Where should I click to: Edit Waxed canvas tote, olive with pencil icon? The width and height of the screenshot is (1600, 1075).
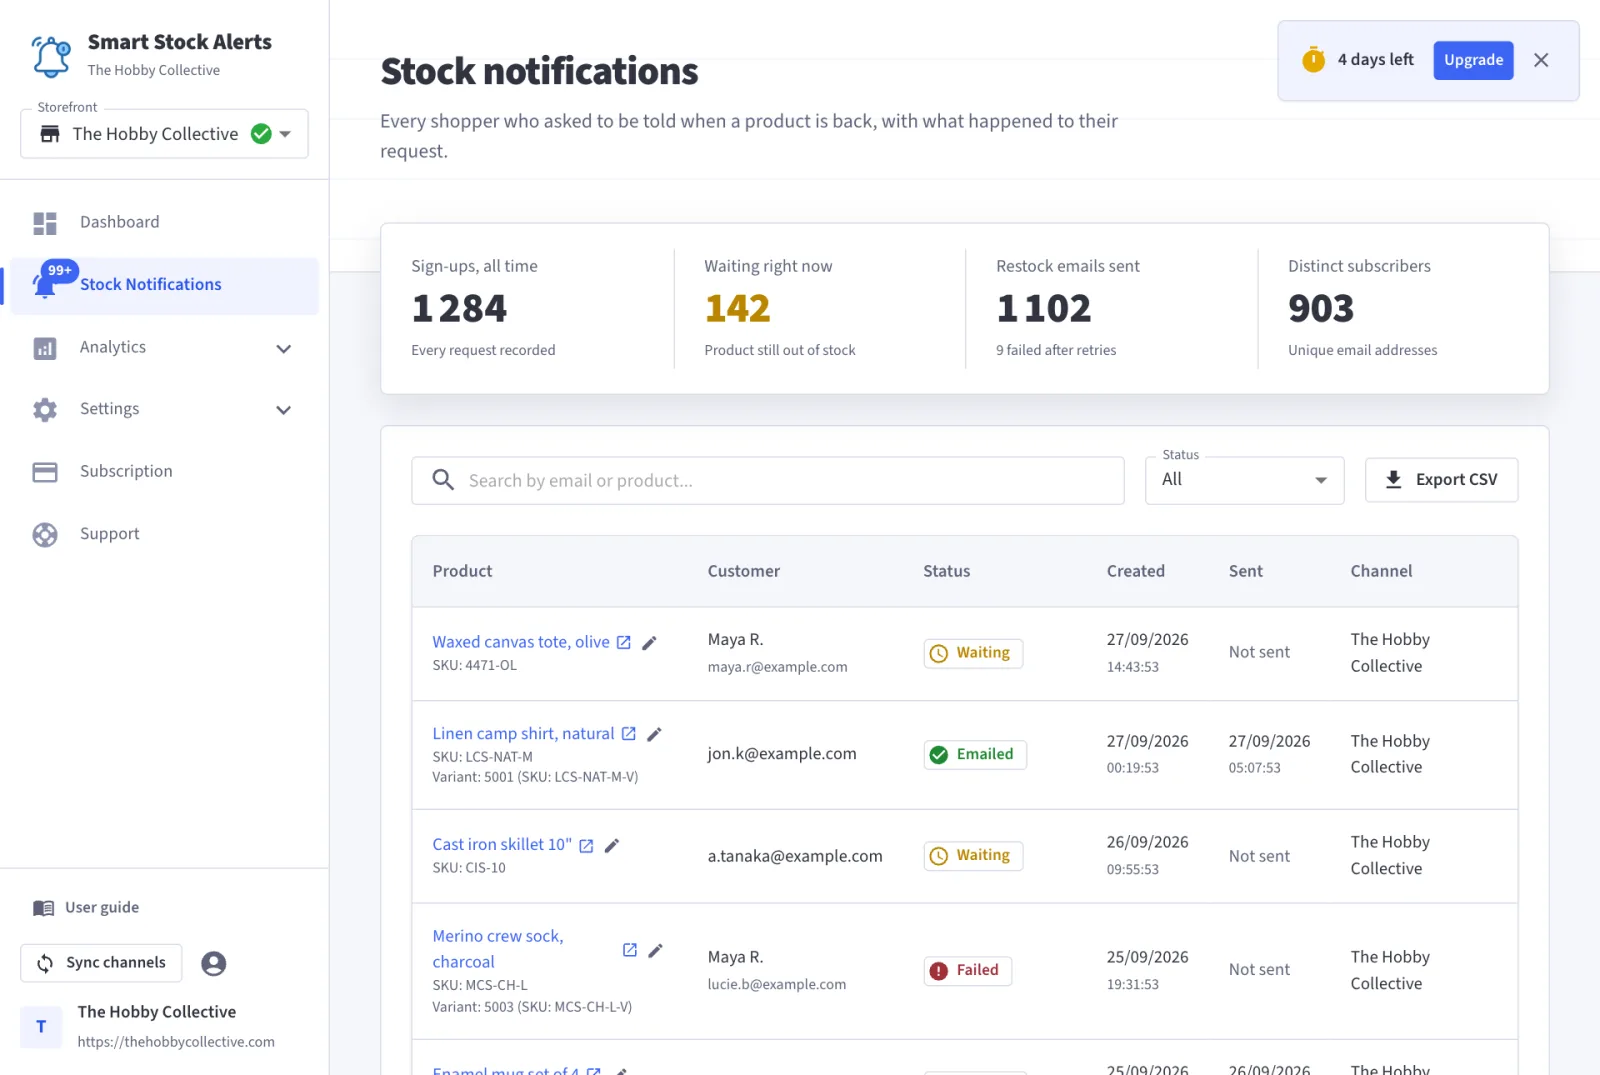tap(649, 643)
